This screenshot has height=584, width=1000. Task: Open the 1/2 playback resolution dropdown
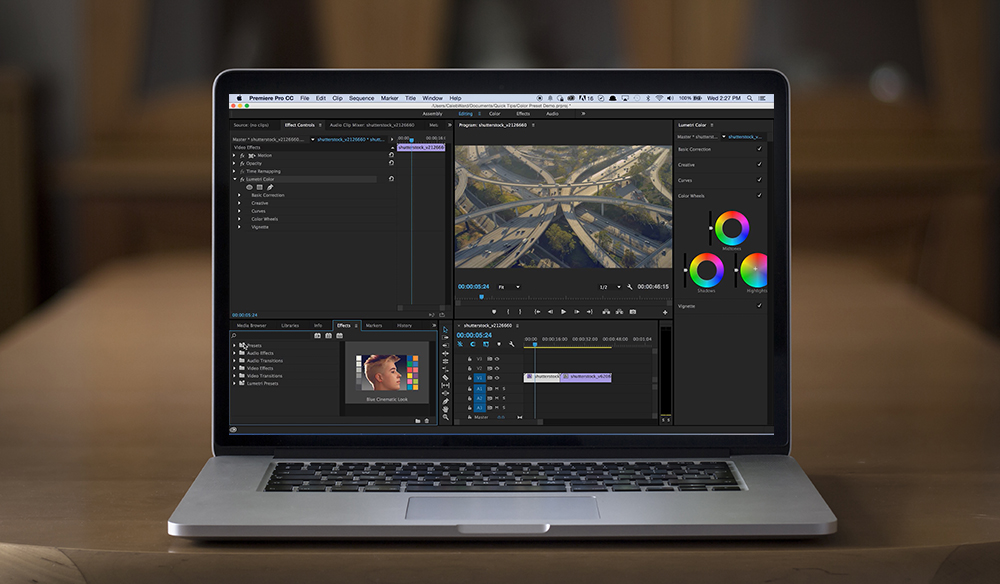pos(610,286)
